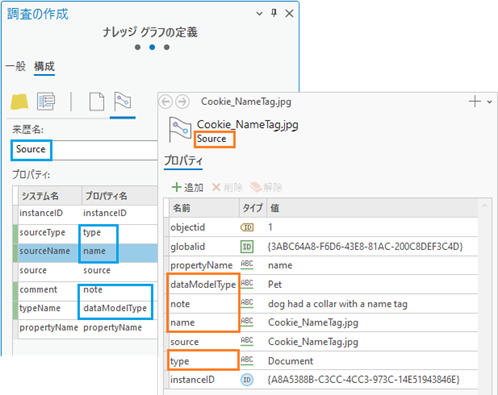Viewport: 498px width, 395px height.
Task: Click the globalid green ID type icon
Action: tap(247, 247)
